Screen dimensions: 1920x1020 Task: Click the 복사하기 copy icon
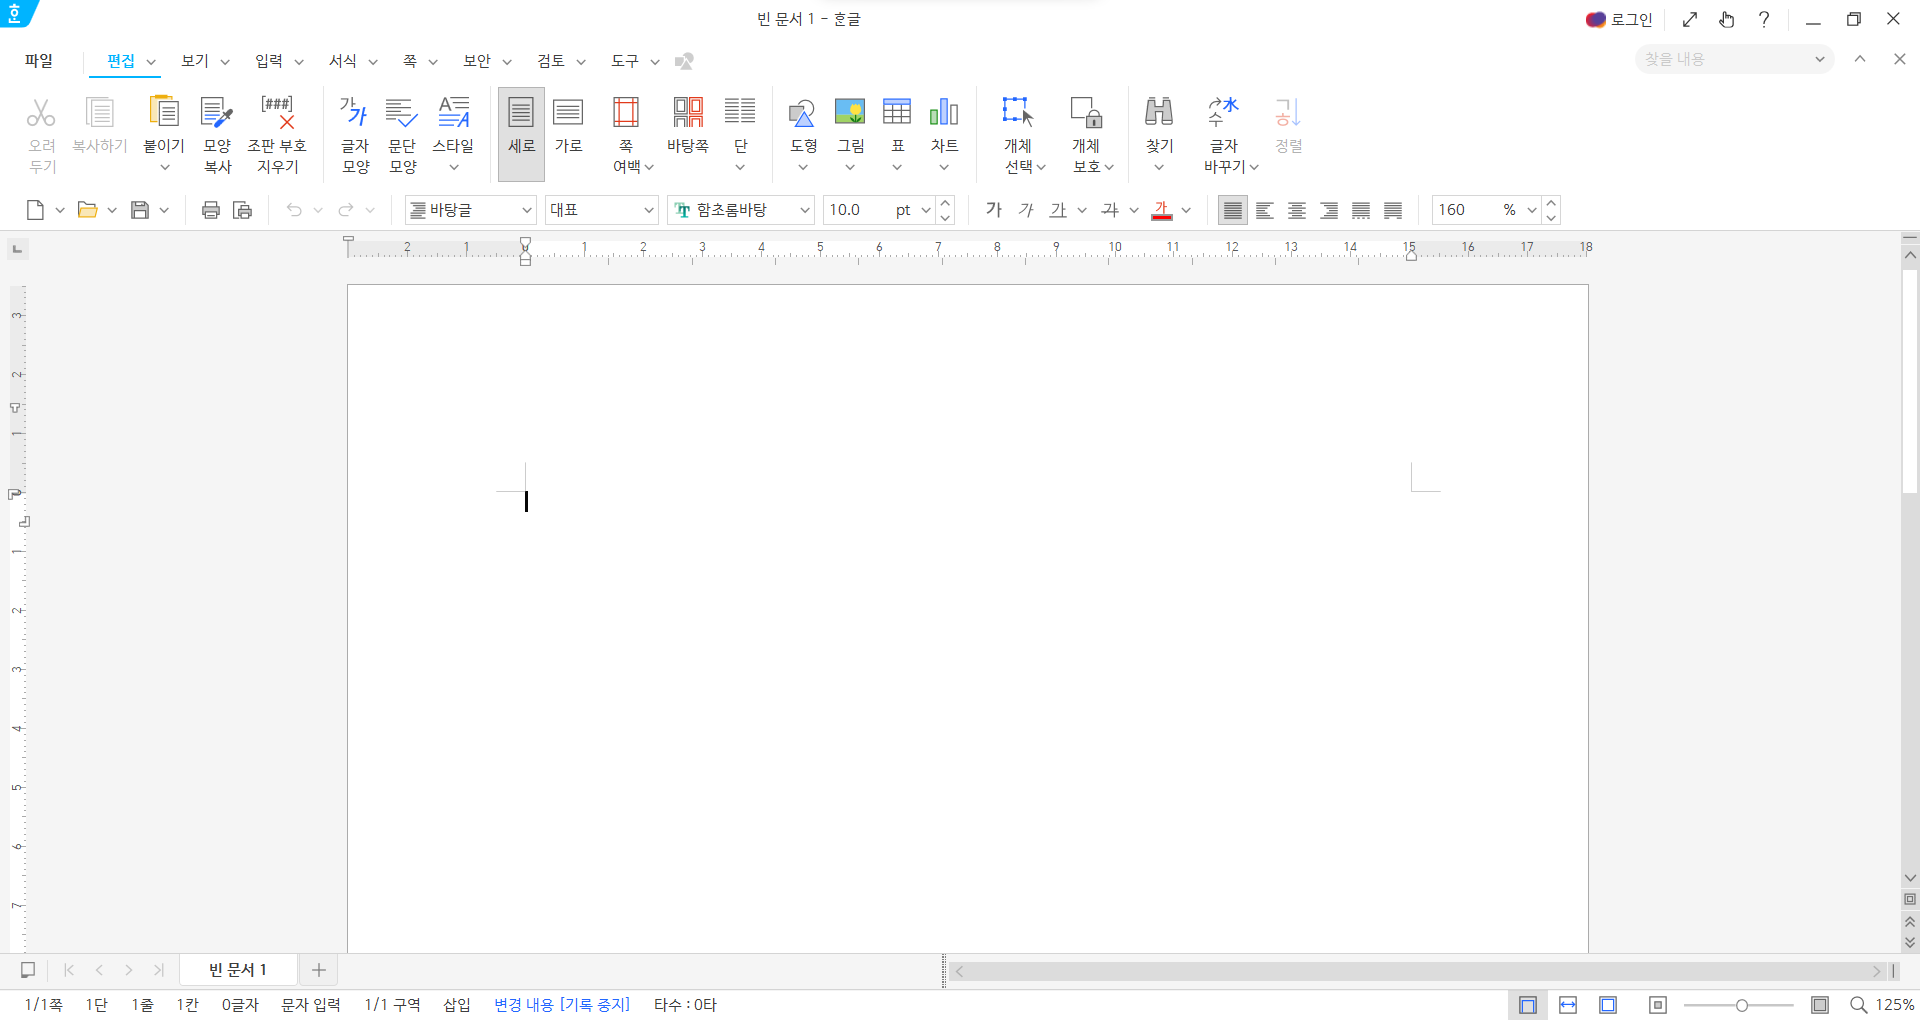tap(100, 112)
